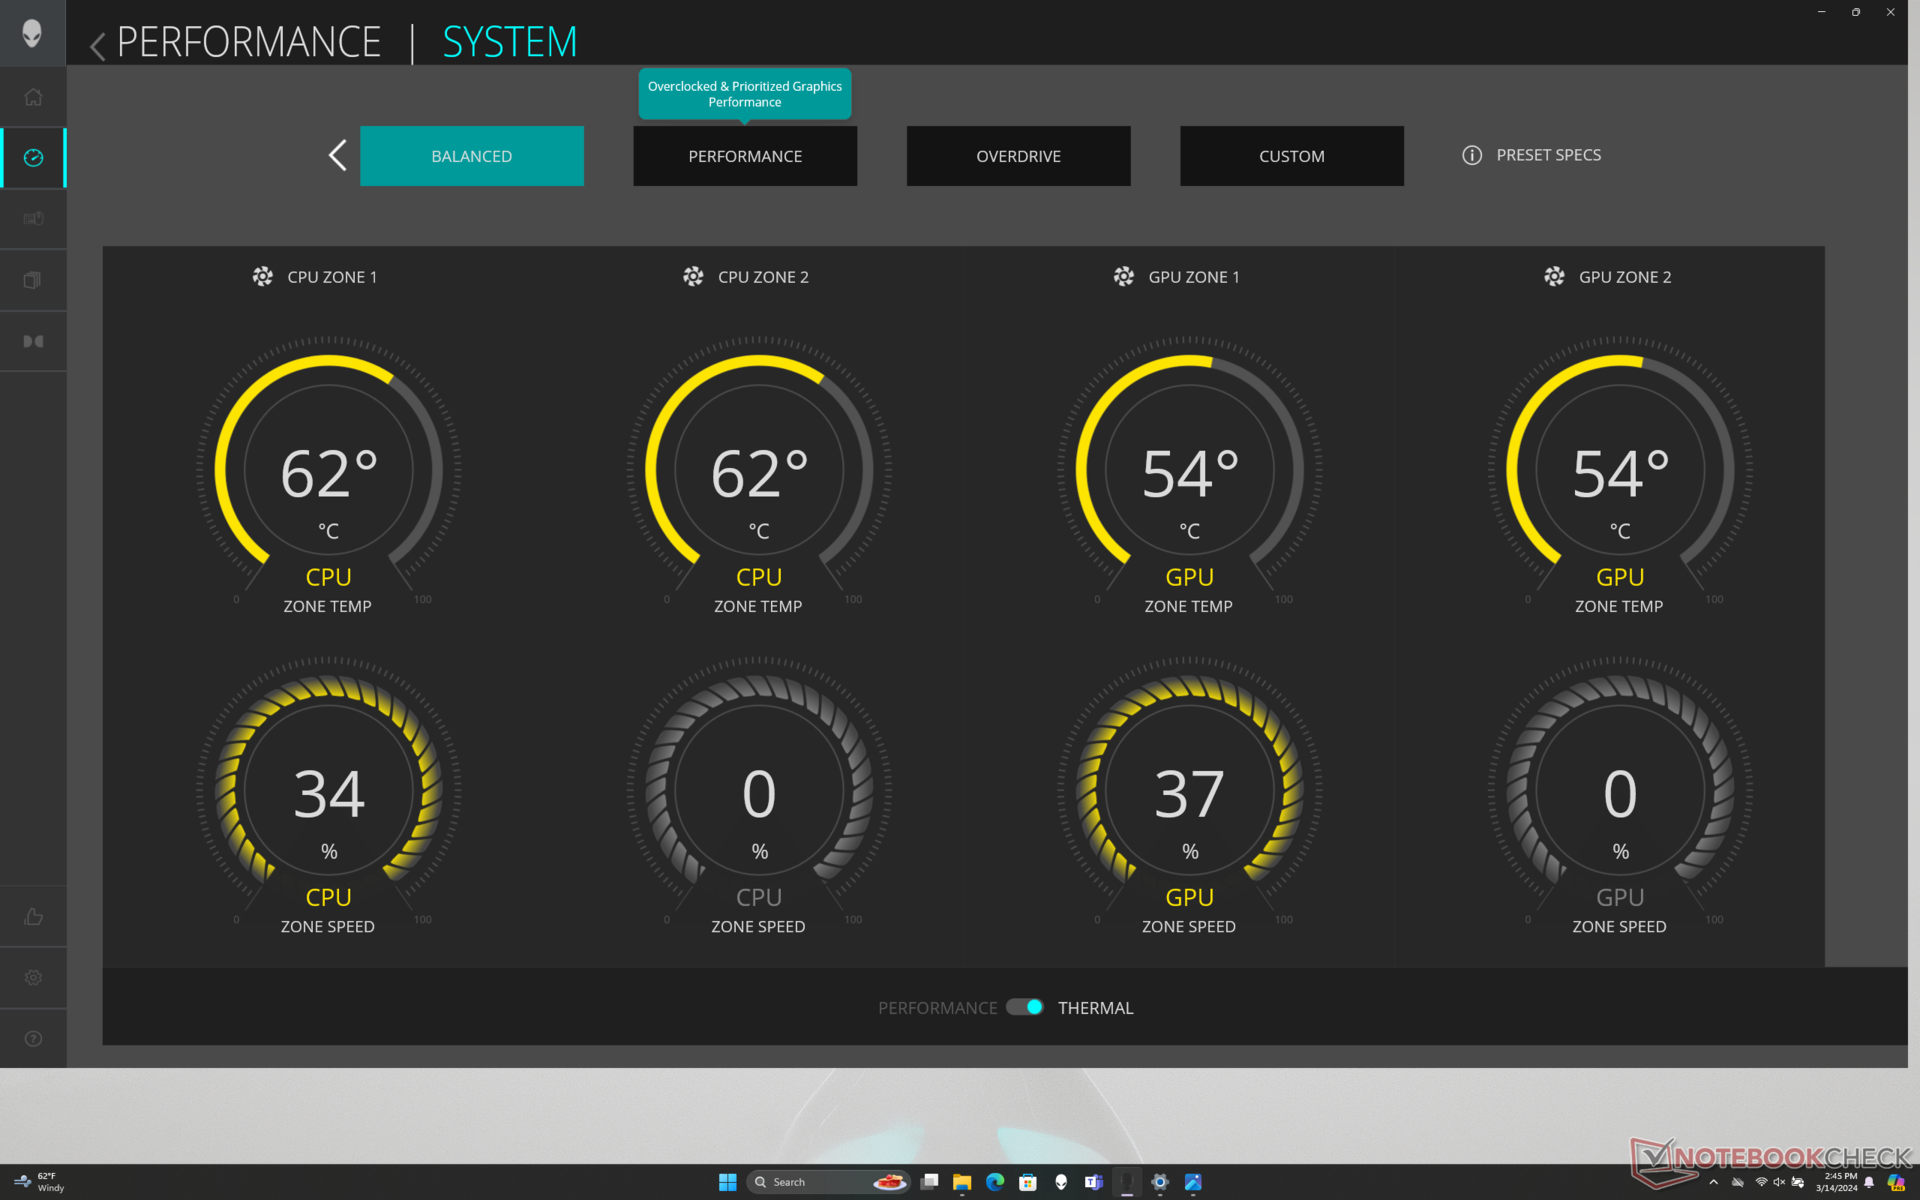Select the Custom preset
This screenshot has height=1200, width=1920.
coord(1291,156)
